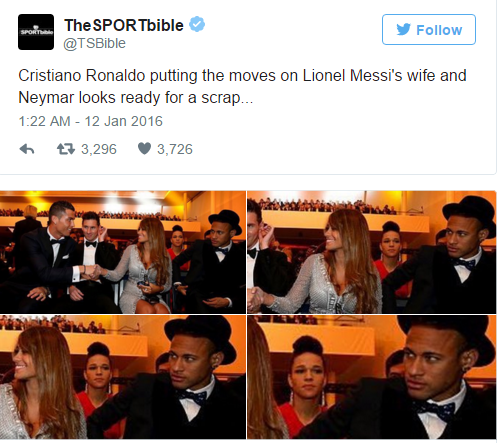The image size is (498, 443).
Task: Visit the @TSBible handle link
Action: pyautogui.click(x=95, y=43)
